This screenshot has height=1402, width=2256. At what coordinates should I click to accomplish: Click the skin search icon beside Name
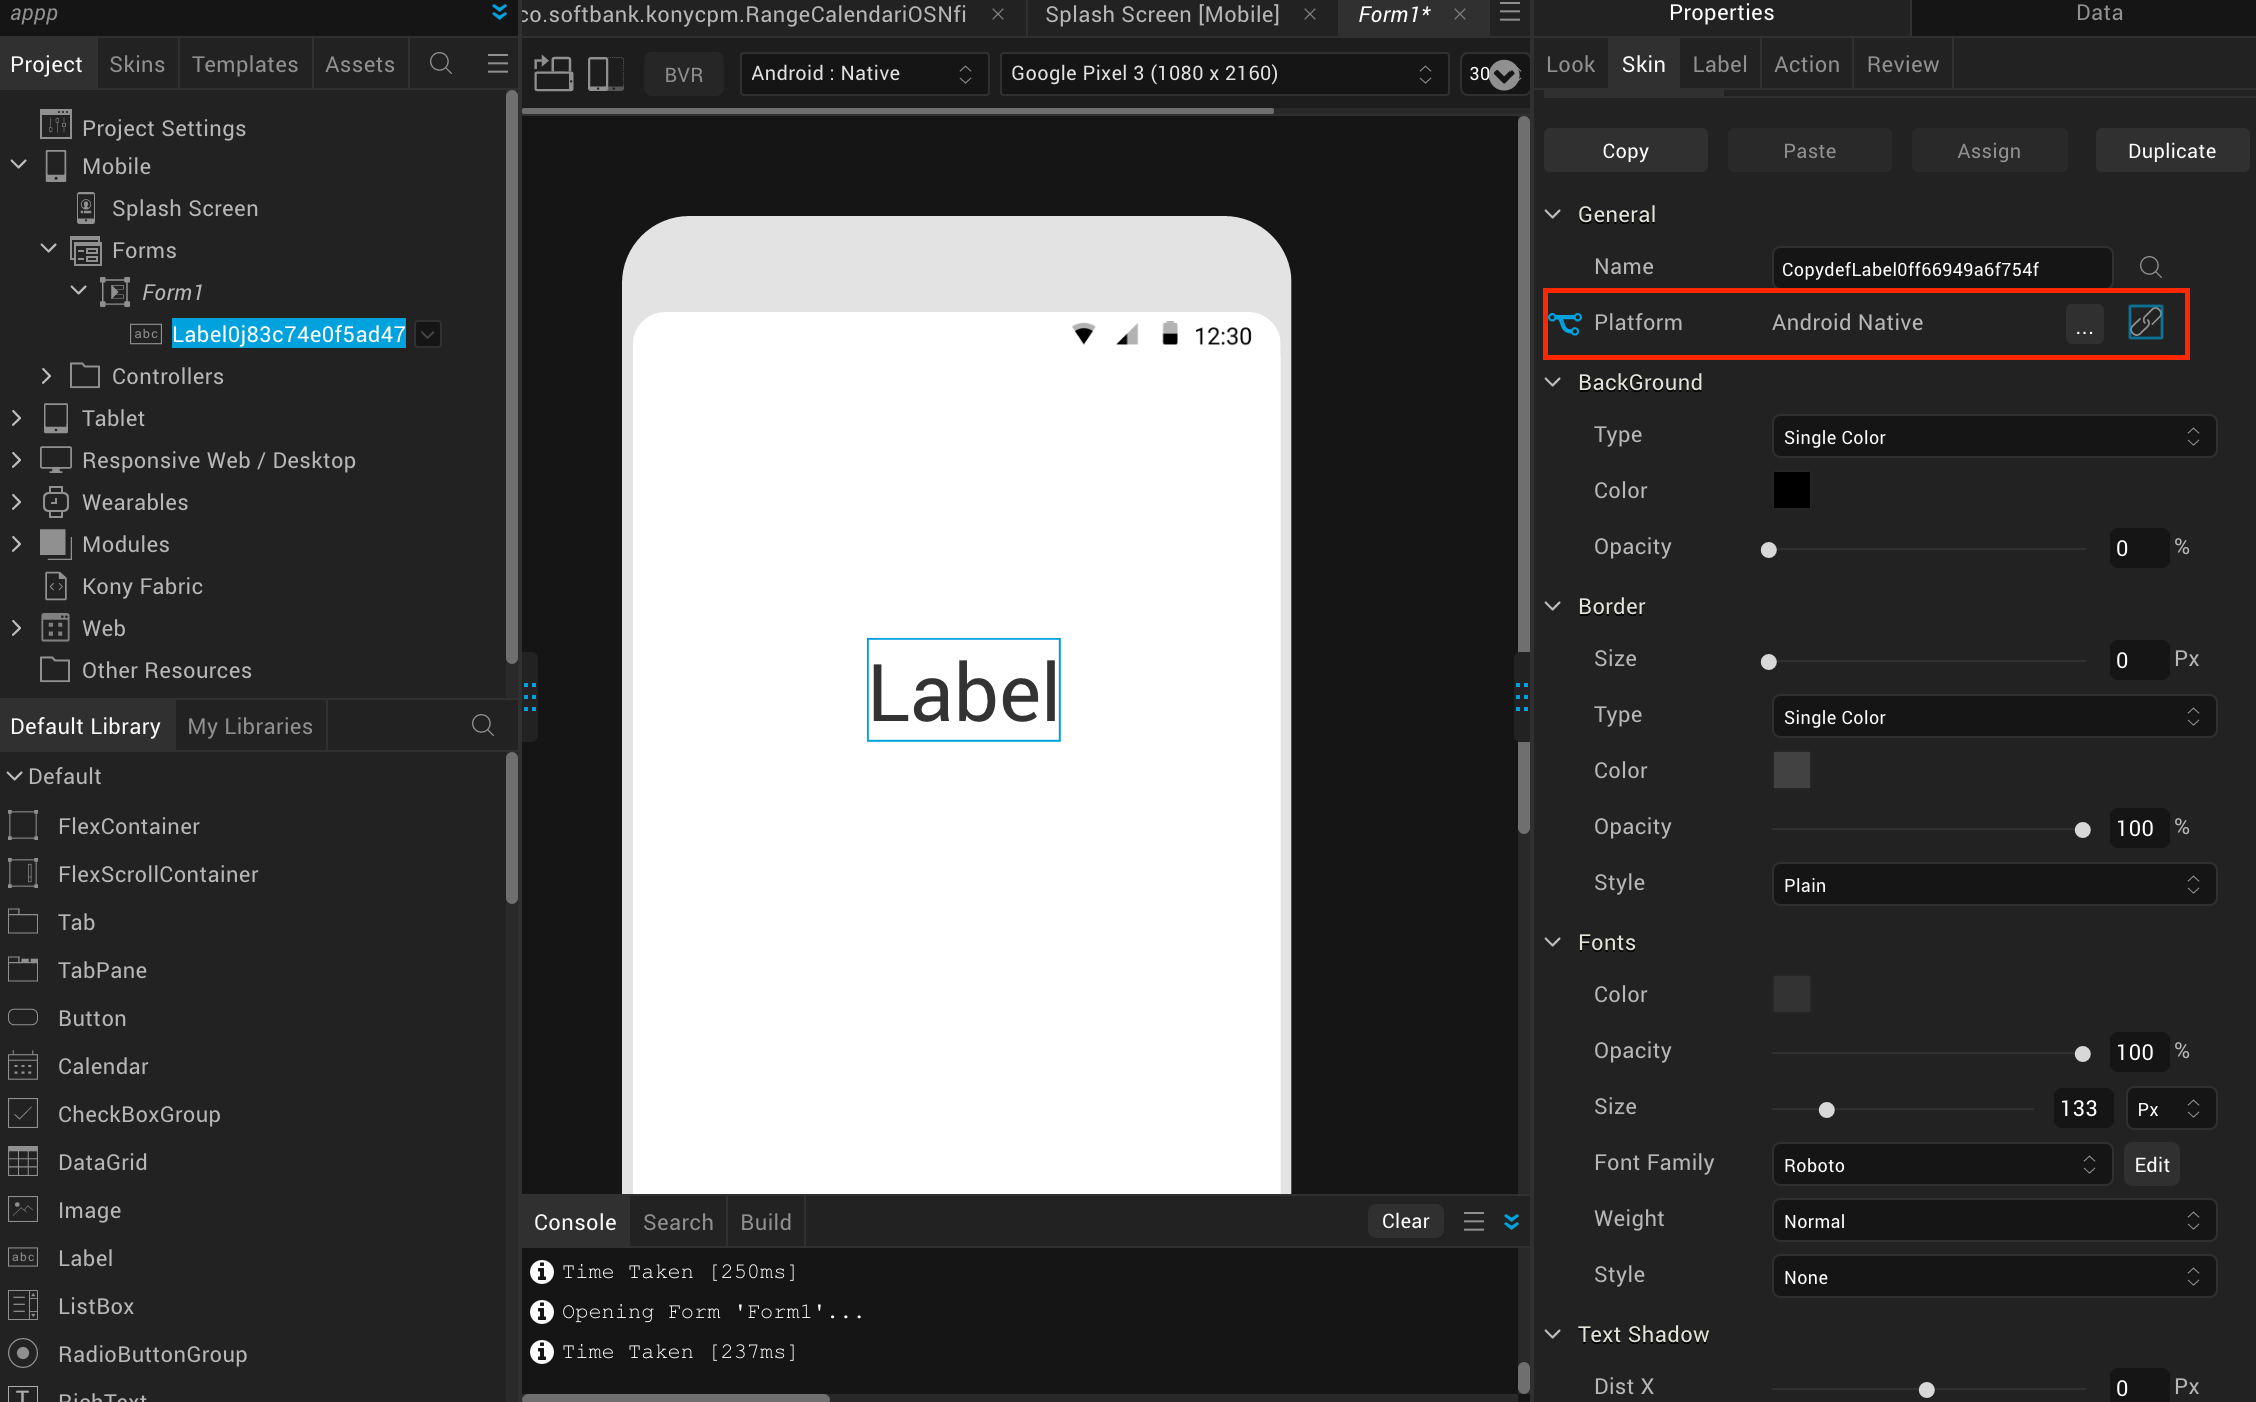(x=2150, y=267)
